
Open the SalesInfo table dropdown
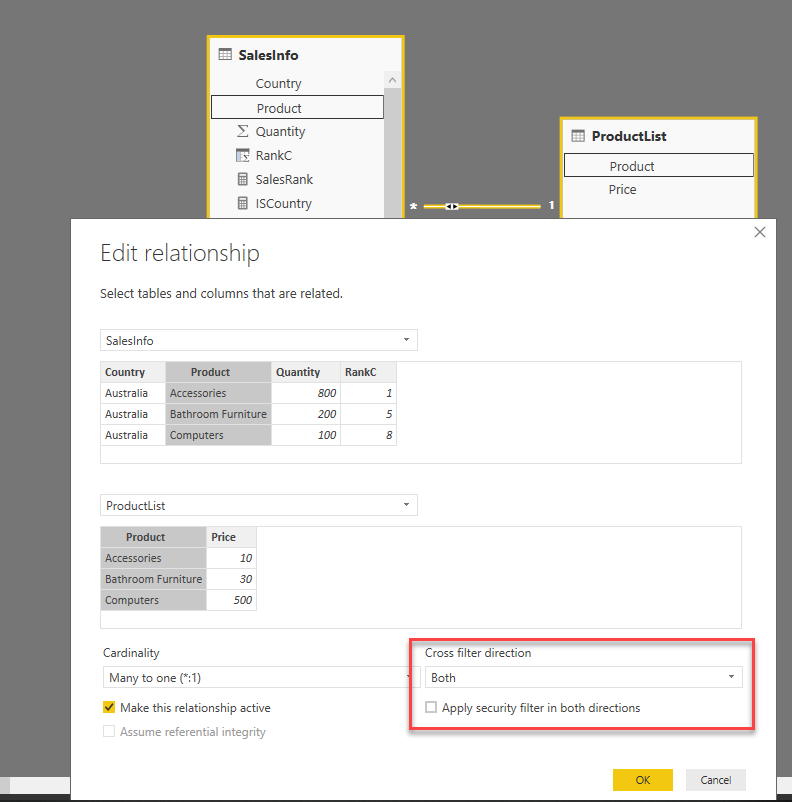coord(259,340)
